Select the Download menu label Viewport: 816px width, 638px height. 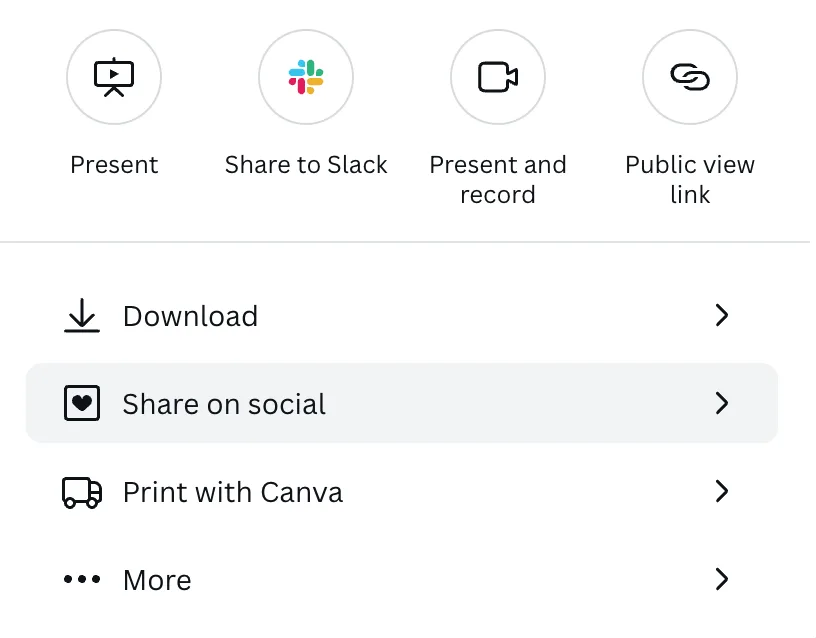click(190, 316)
